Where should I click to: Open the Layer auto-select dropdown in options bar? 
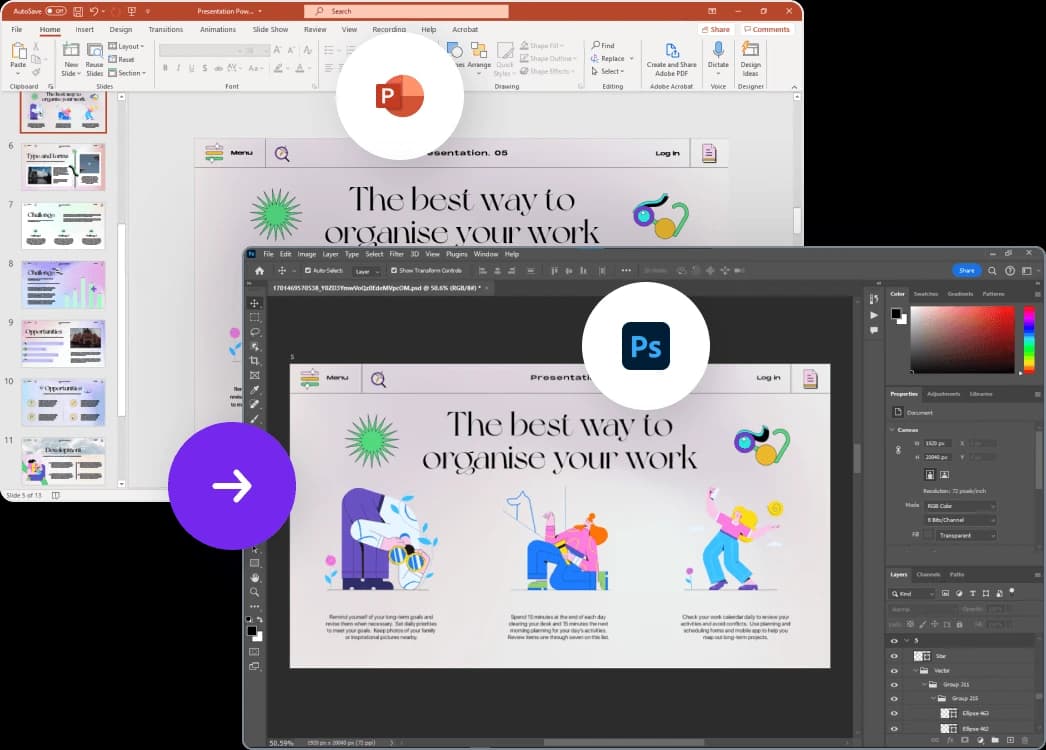(x=366, y=271)
